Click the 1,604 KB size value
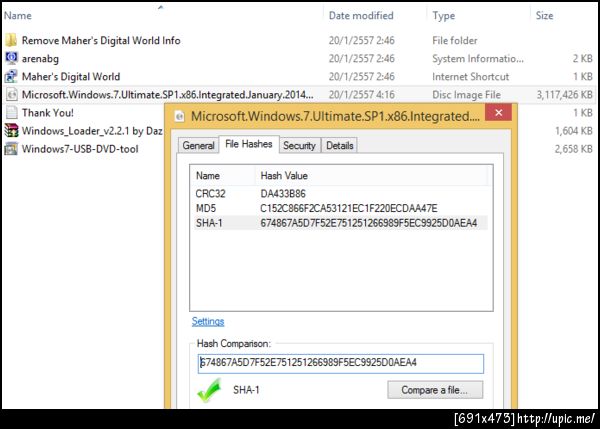This screenshot has width=600, height=429. 573,131
